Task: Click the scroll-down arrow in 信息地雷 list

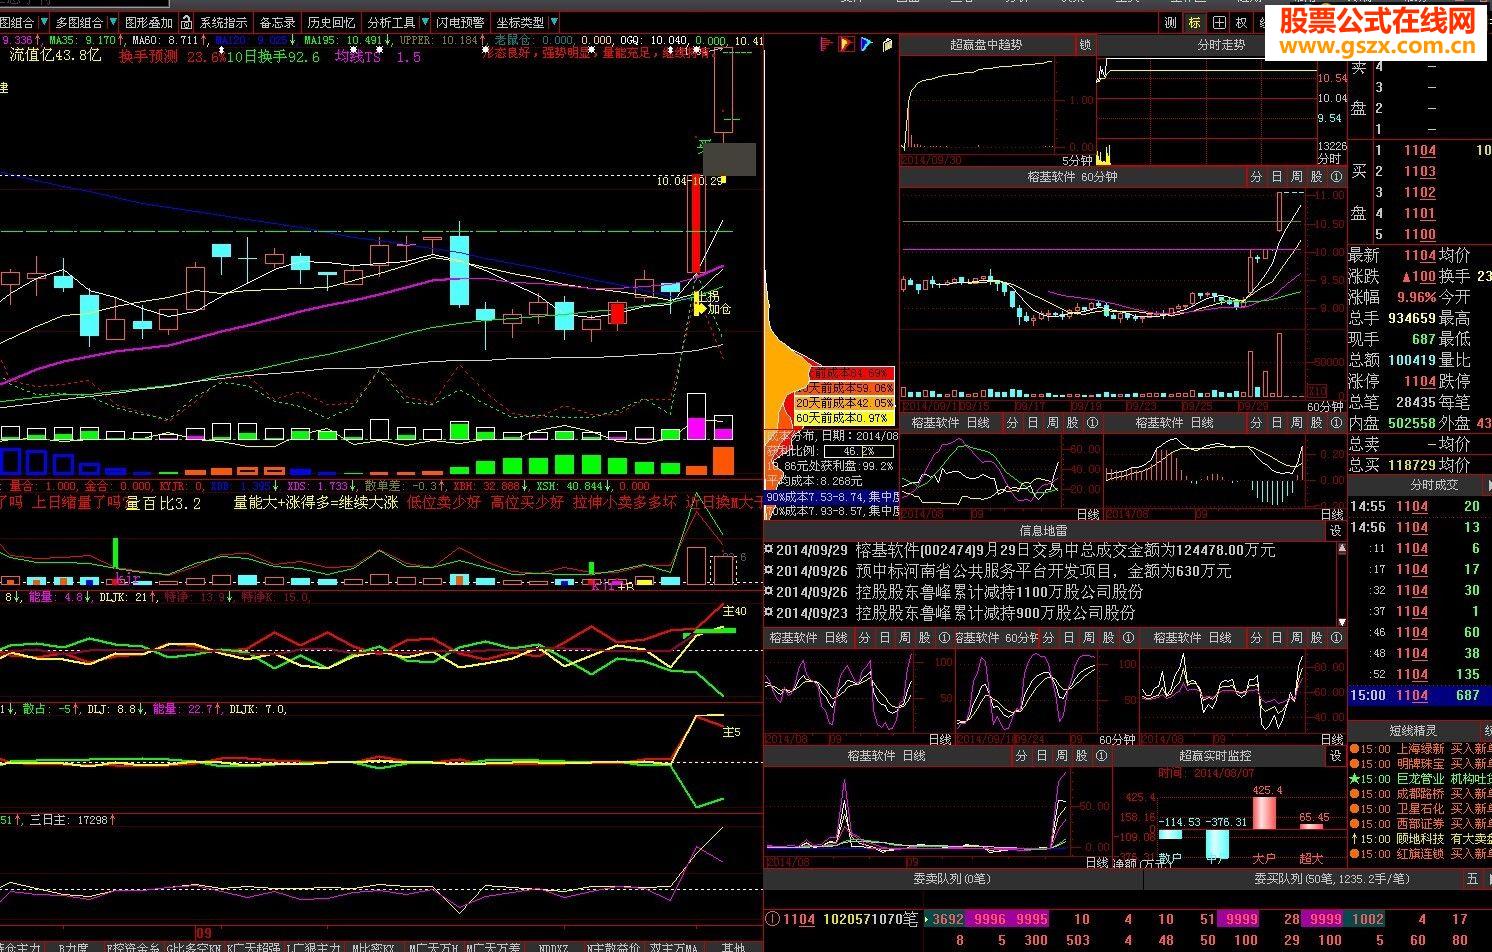Action: 1340,620
